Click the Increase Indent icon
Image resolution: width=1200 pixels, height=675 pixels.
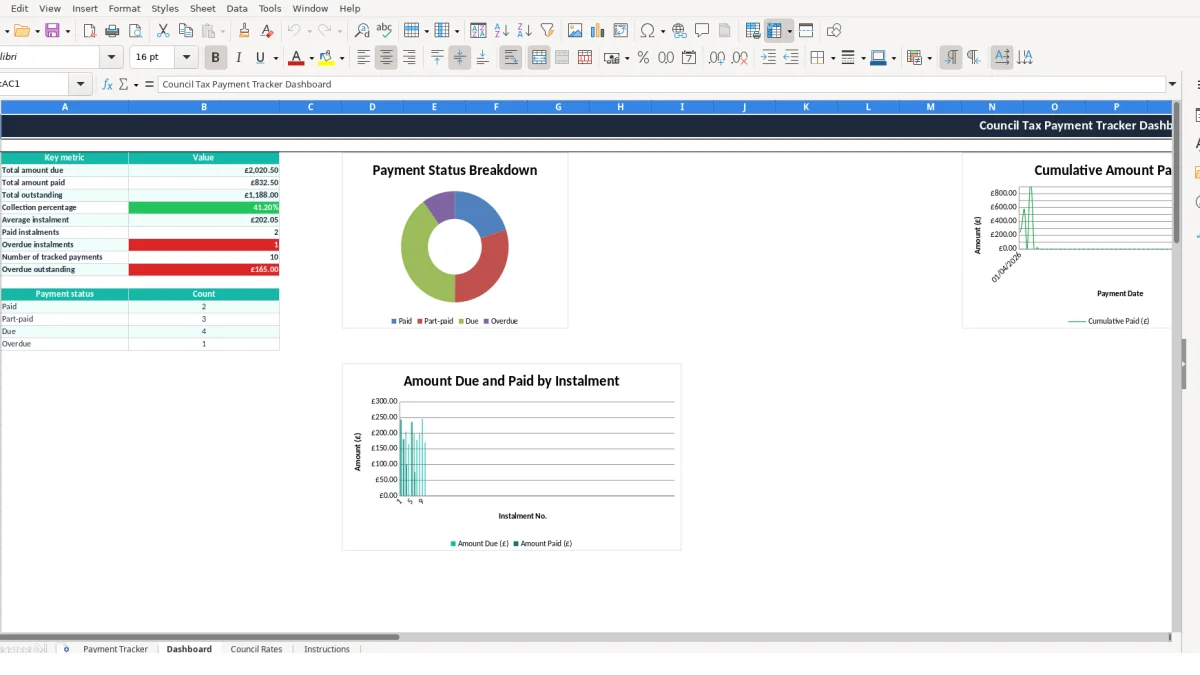coord(768,58)
